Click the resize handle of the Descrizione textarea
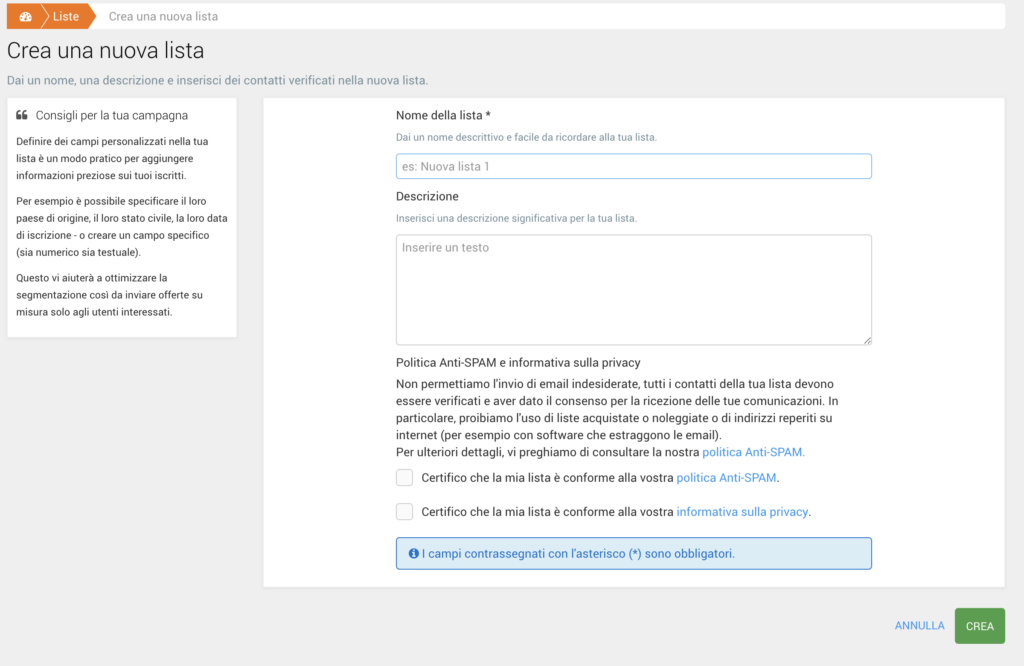Image resolution: width=1024 pixels, height=666 pixels. (x=867, y=340)
